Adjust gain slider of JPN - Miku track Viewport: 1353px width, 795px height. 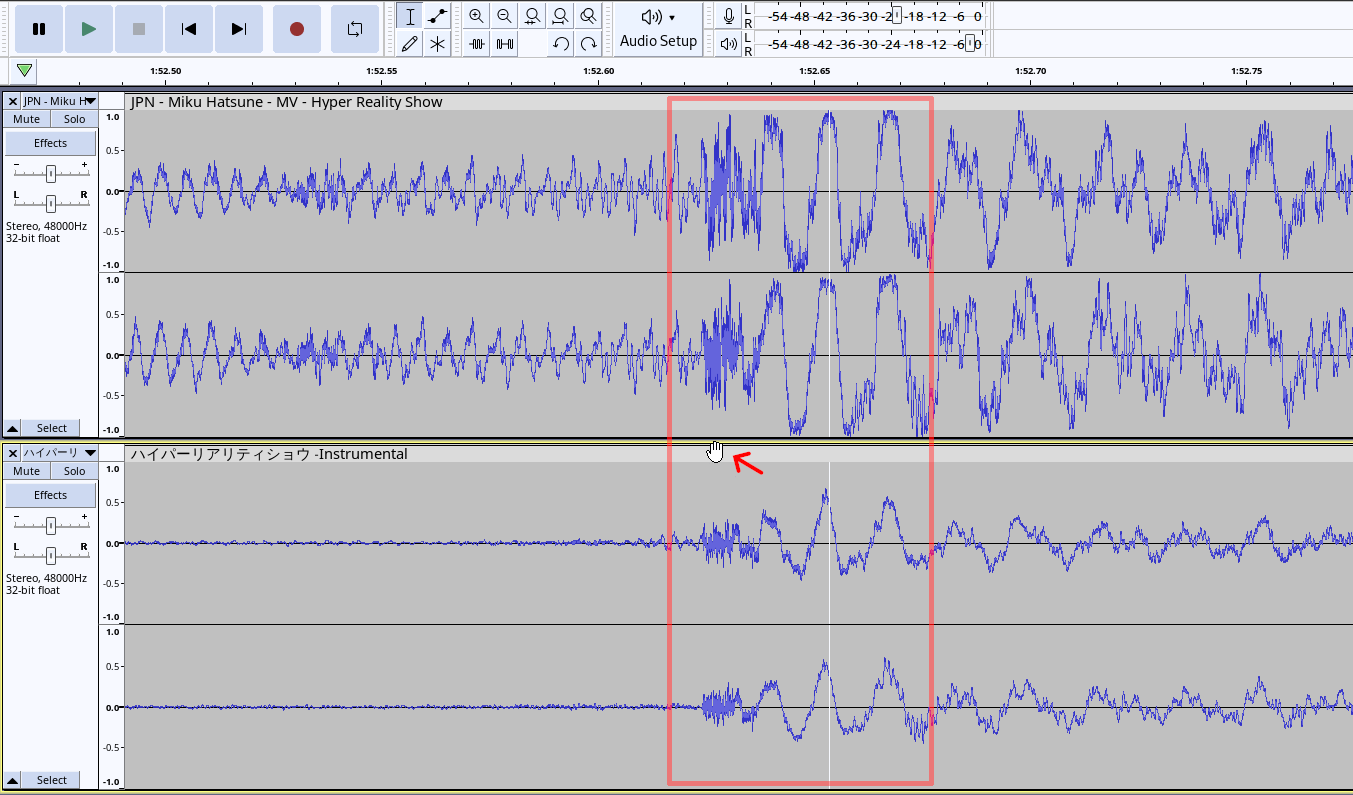50,174
